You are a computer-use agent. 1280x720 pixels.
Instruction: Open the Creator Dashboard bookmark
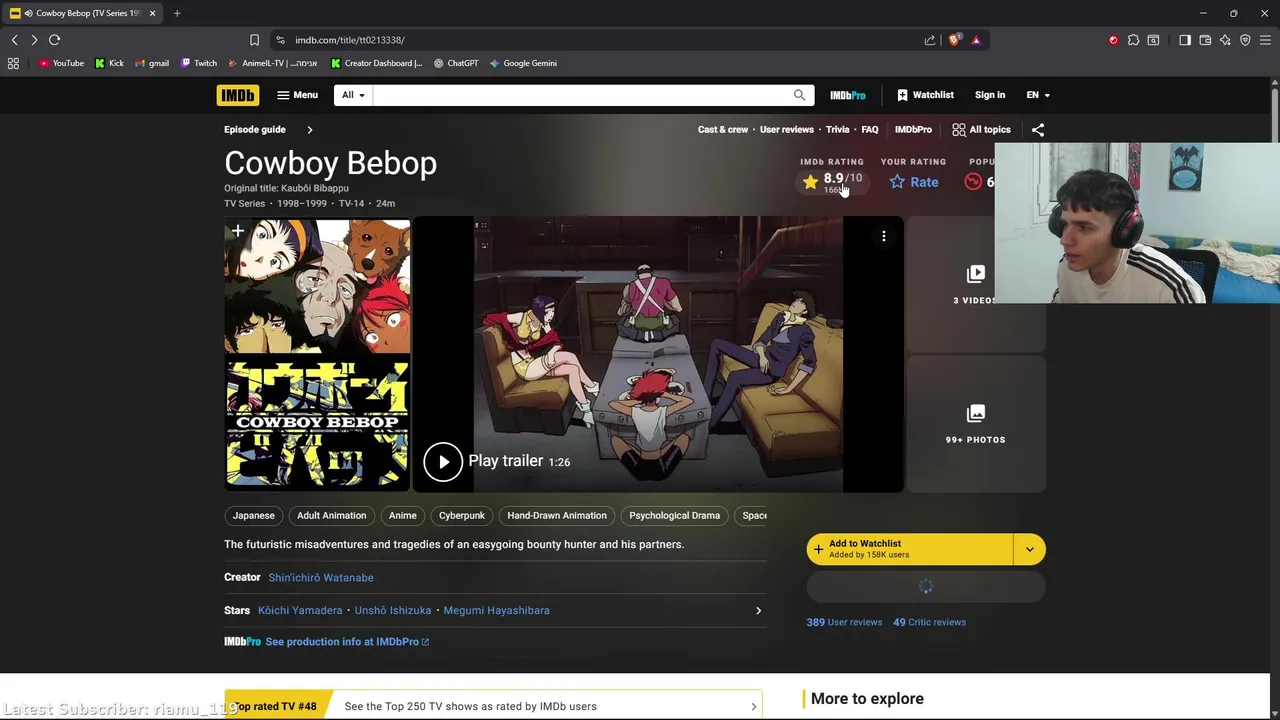[377, 63]
